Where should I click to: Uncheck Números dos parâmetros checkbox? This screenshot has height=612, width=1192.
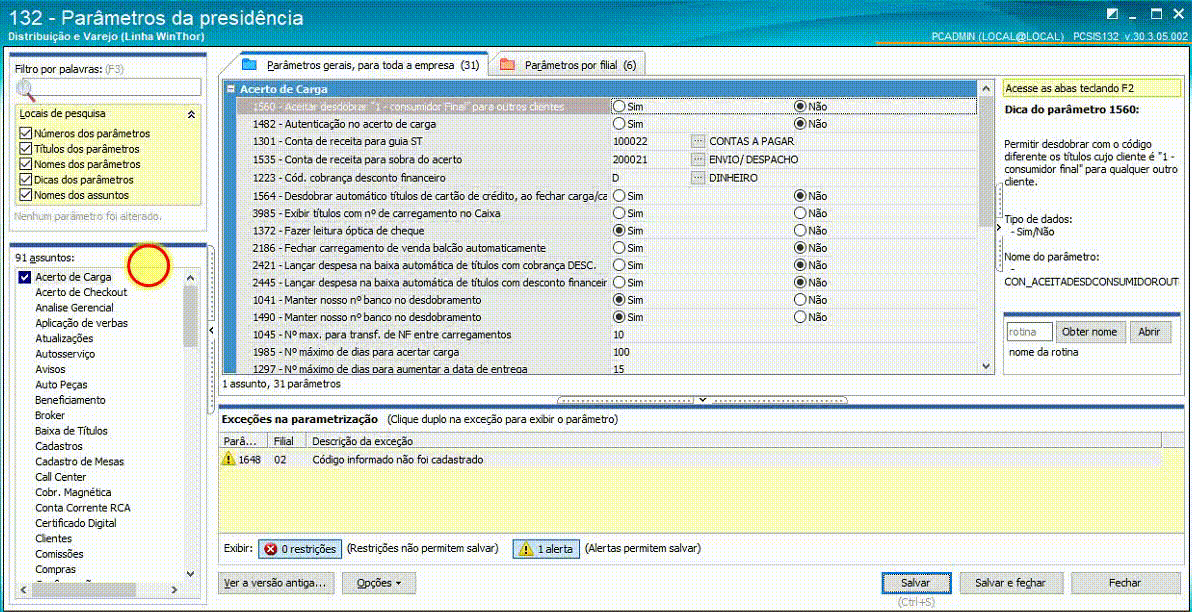tap(24, 133)
